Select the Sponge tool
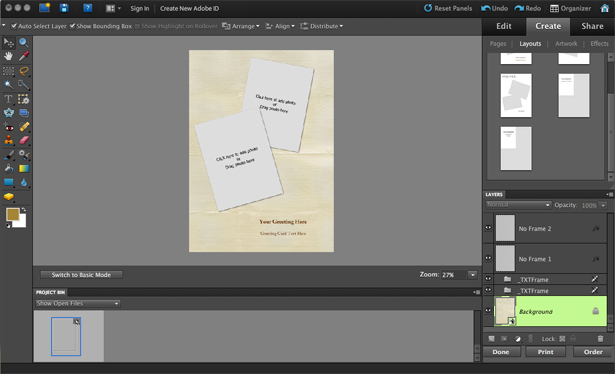 pyautogui.click(x=8, y=197)
